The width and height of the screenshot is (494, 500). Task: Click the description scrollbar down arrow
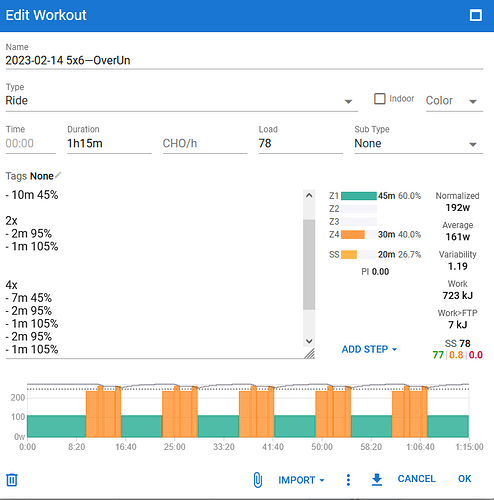tap(309, 341)
